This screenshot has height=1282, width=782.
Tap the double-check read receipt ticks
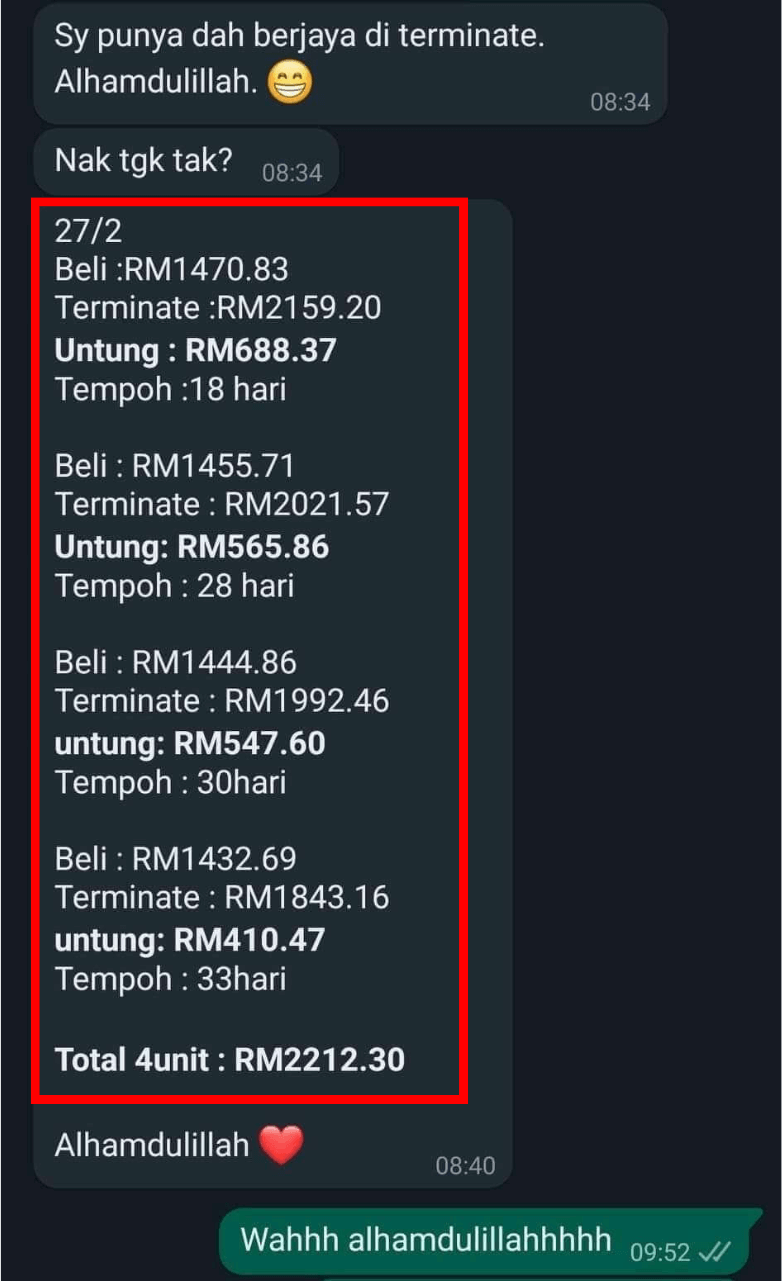[715, 1251]
